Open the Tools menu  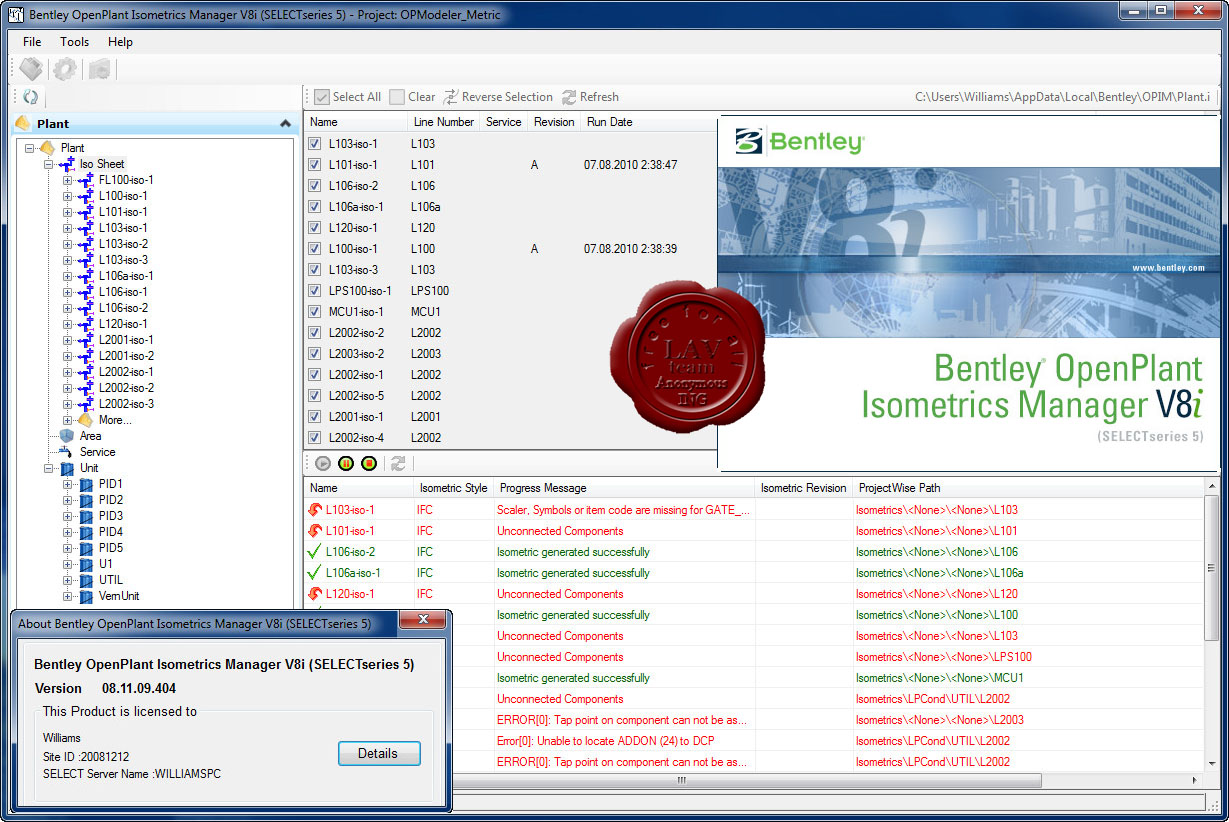pyautogui.click(x=74, y=42)
